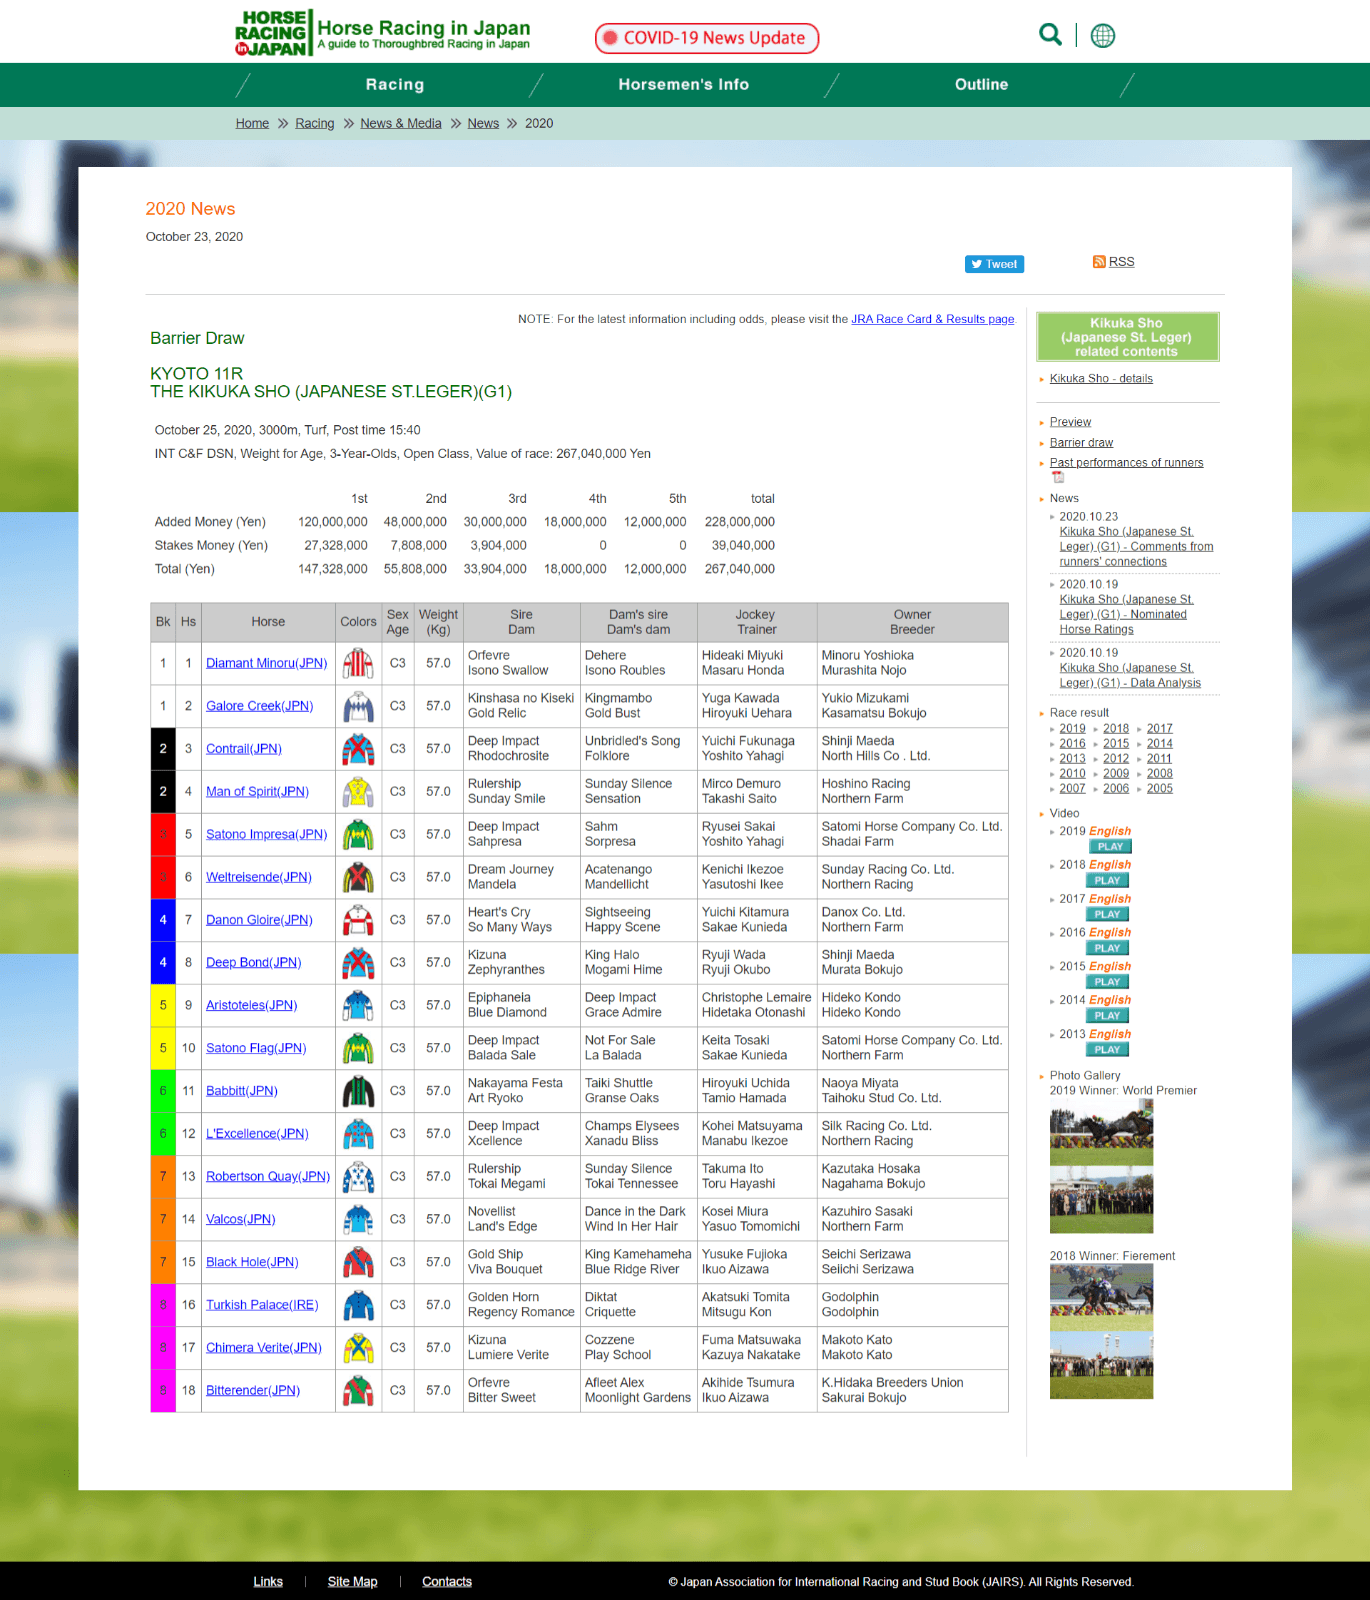Open the Horsemen's Info menu

tap(684, 85)
